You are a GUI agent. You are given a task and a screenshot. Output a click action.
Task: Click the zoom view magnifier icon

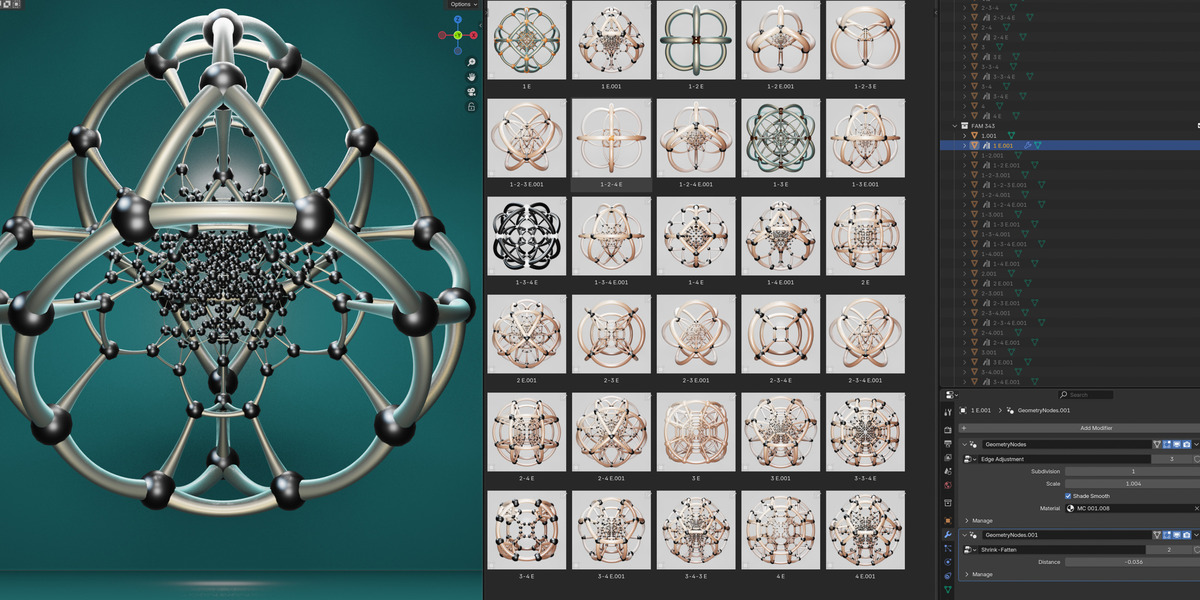[471, 62]
